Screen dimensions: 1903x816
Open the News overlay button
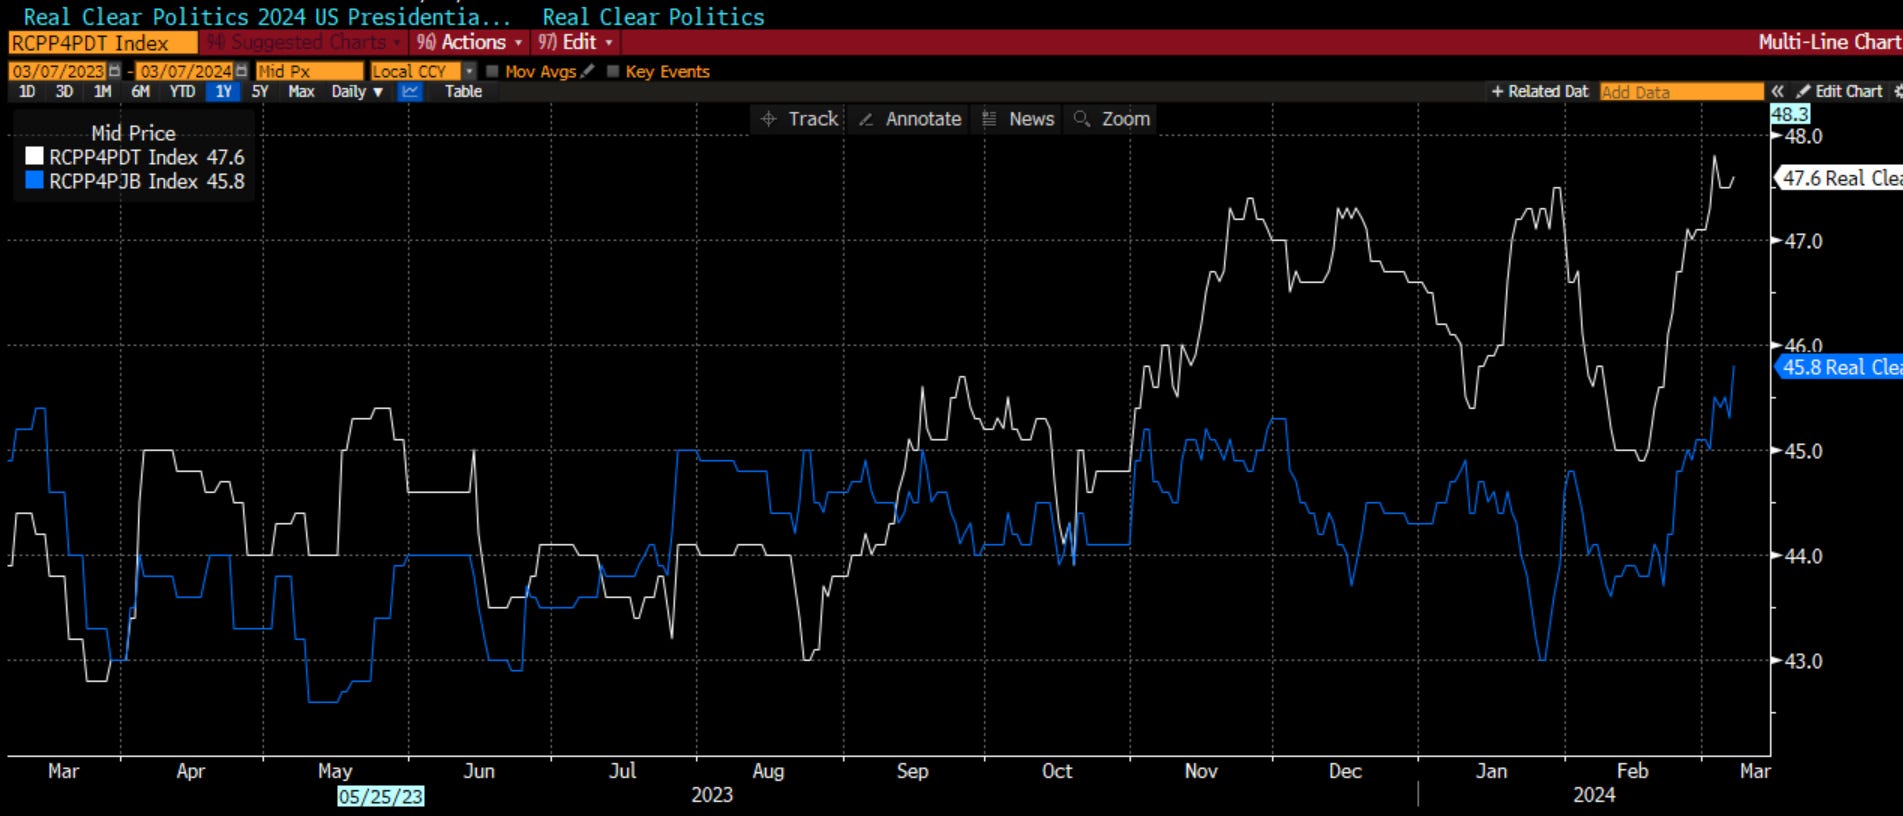1018,119
